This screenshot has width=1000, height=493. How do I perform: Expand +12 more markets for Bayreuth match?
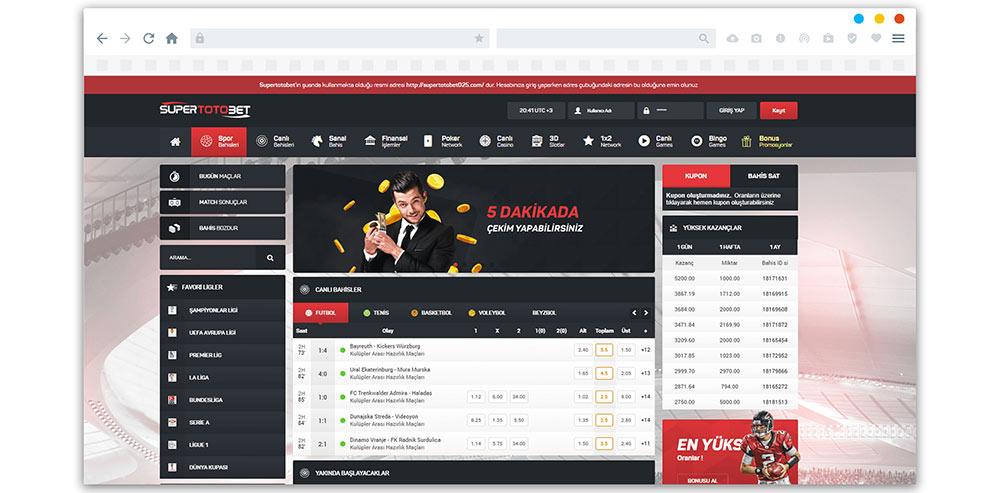645,350
